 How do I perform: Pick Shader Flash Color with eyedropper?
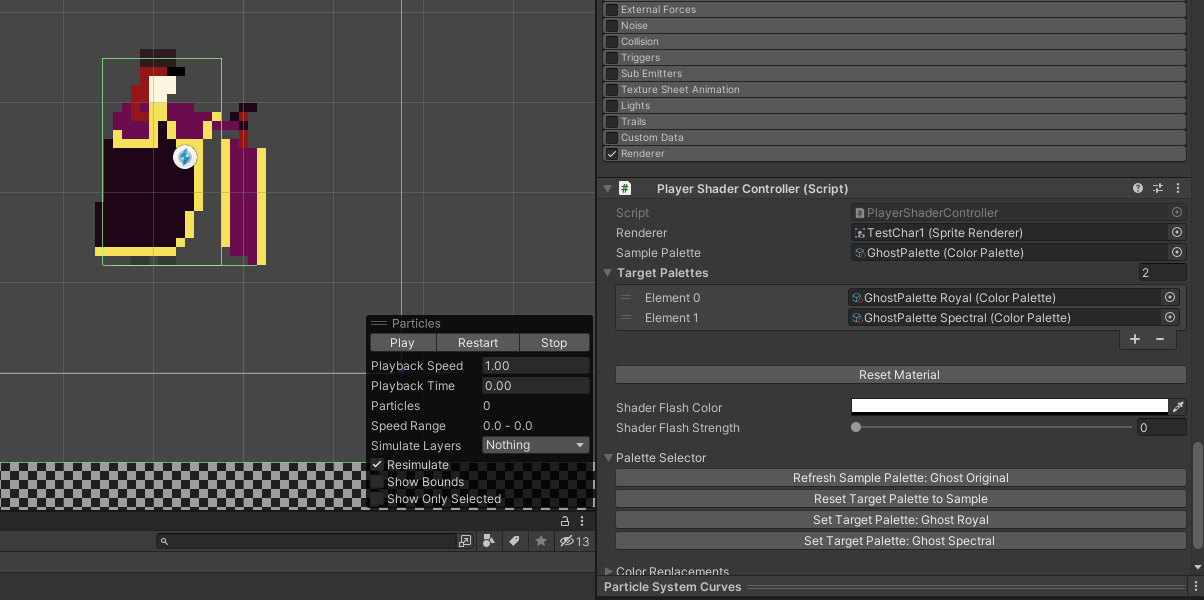pos(1178,407)
